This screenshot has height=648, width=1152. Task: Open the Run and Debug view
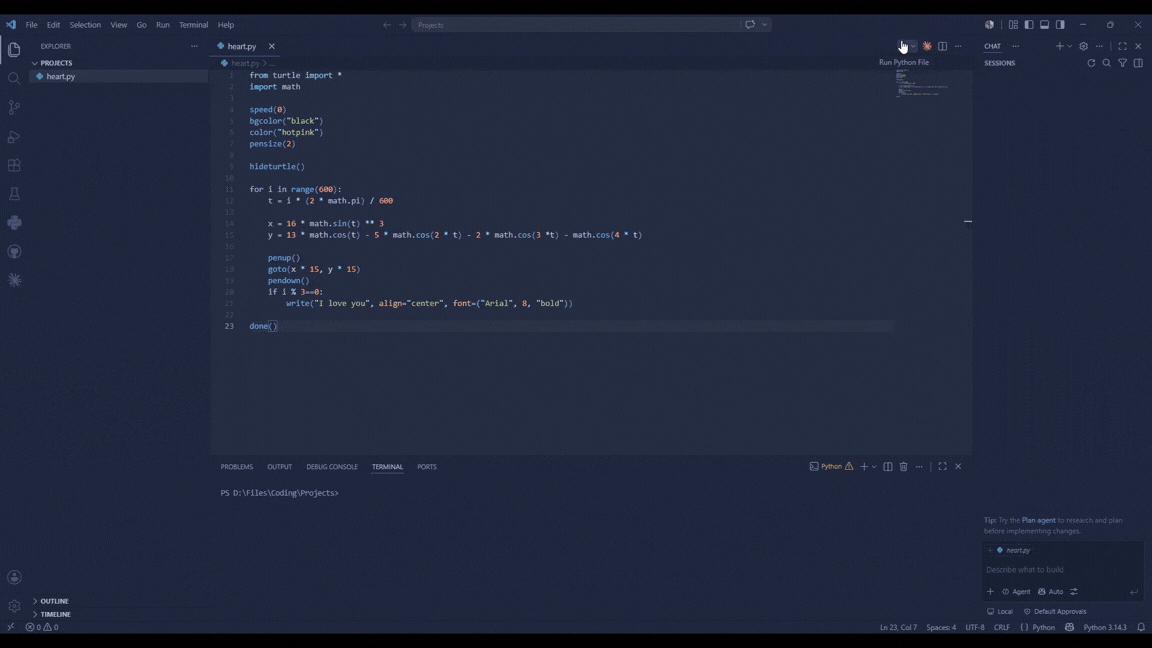click(x=14, y=137)
